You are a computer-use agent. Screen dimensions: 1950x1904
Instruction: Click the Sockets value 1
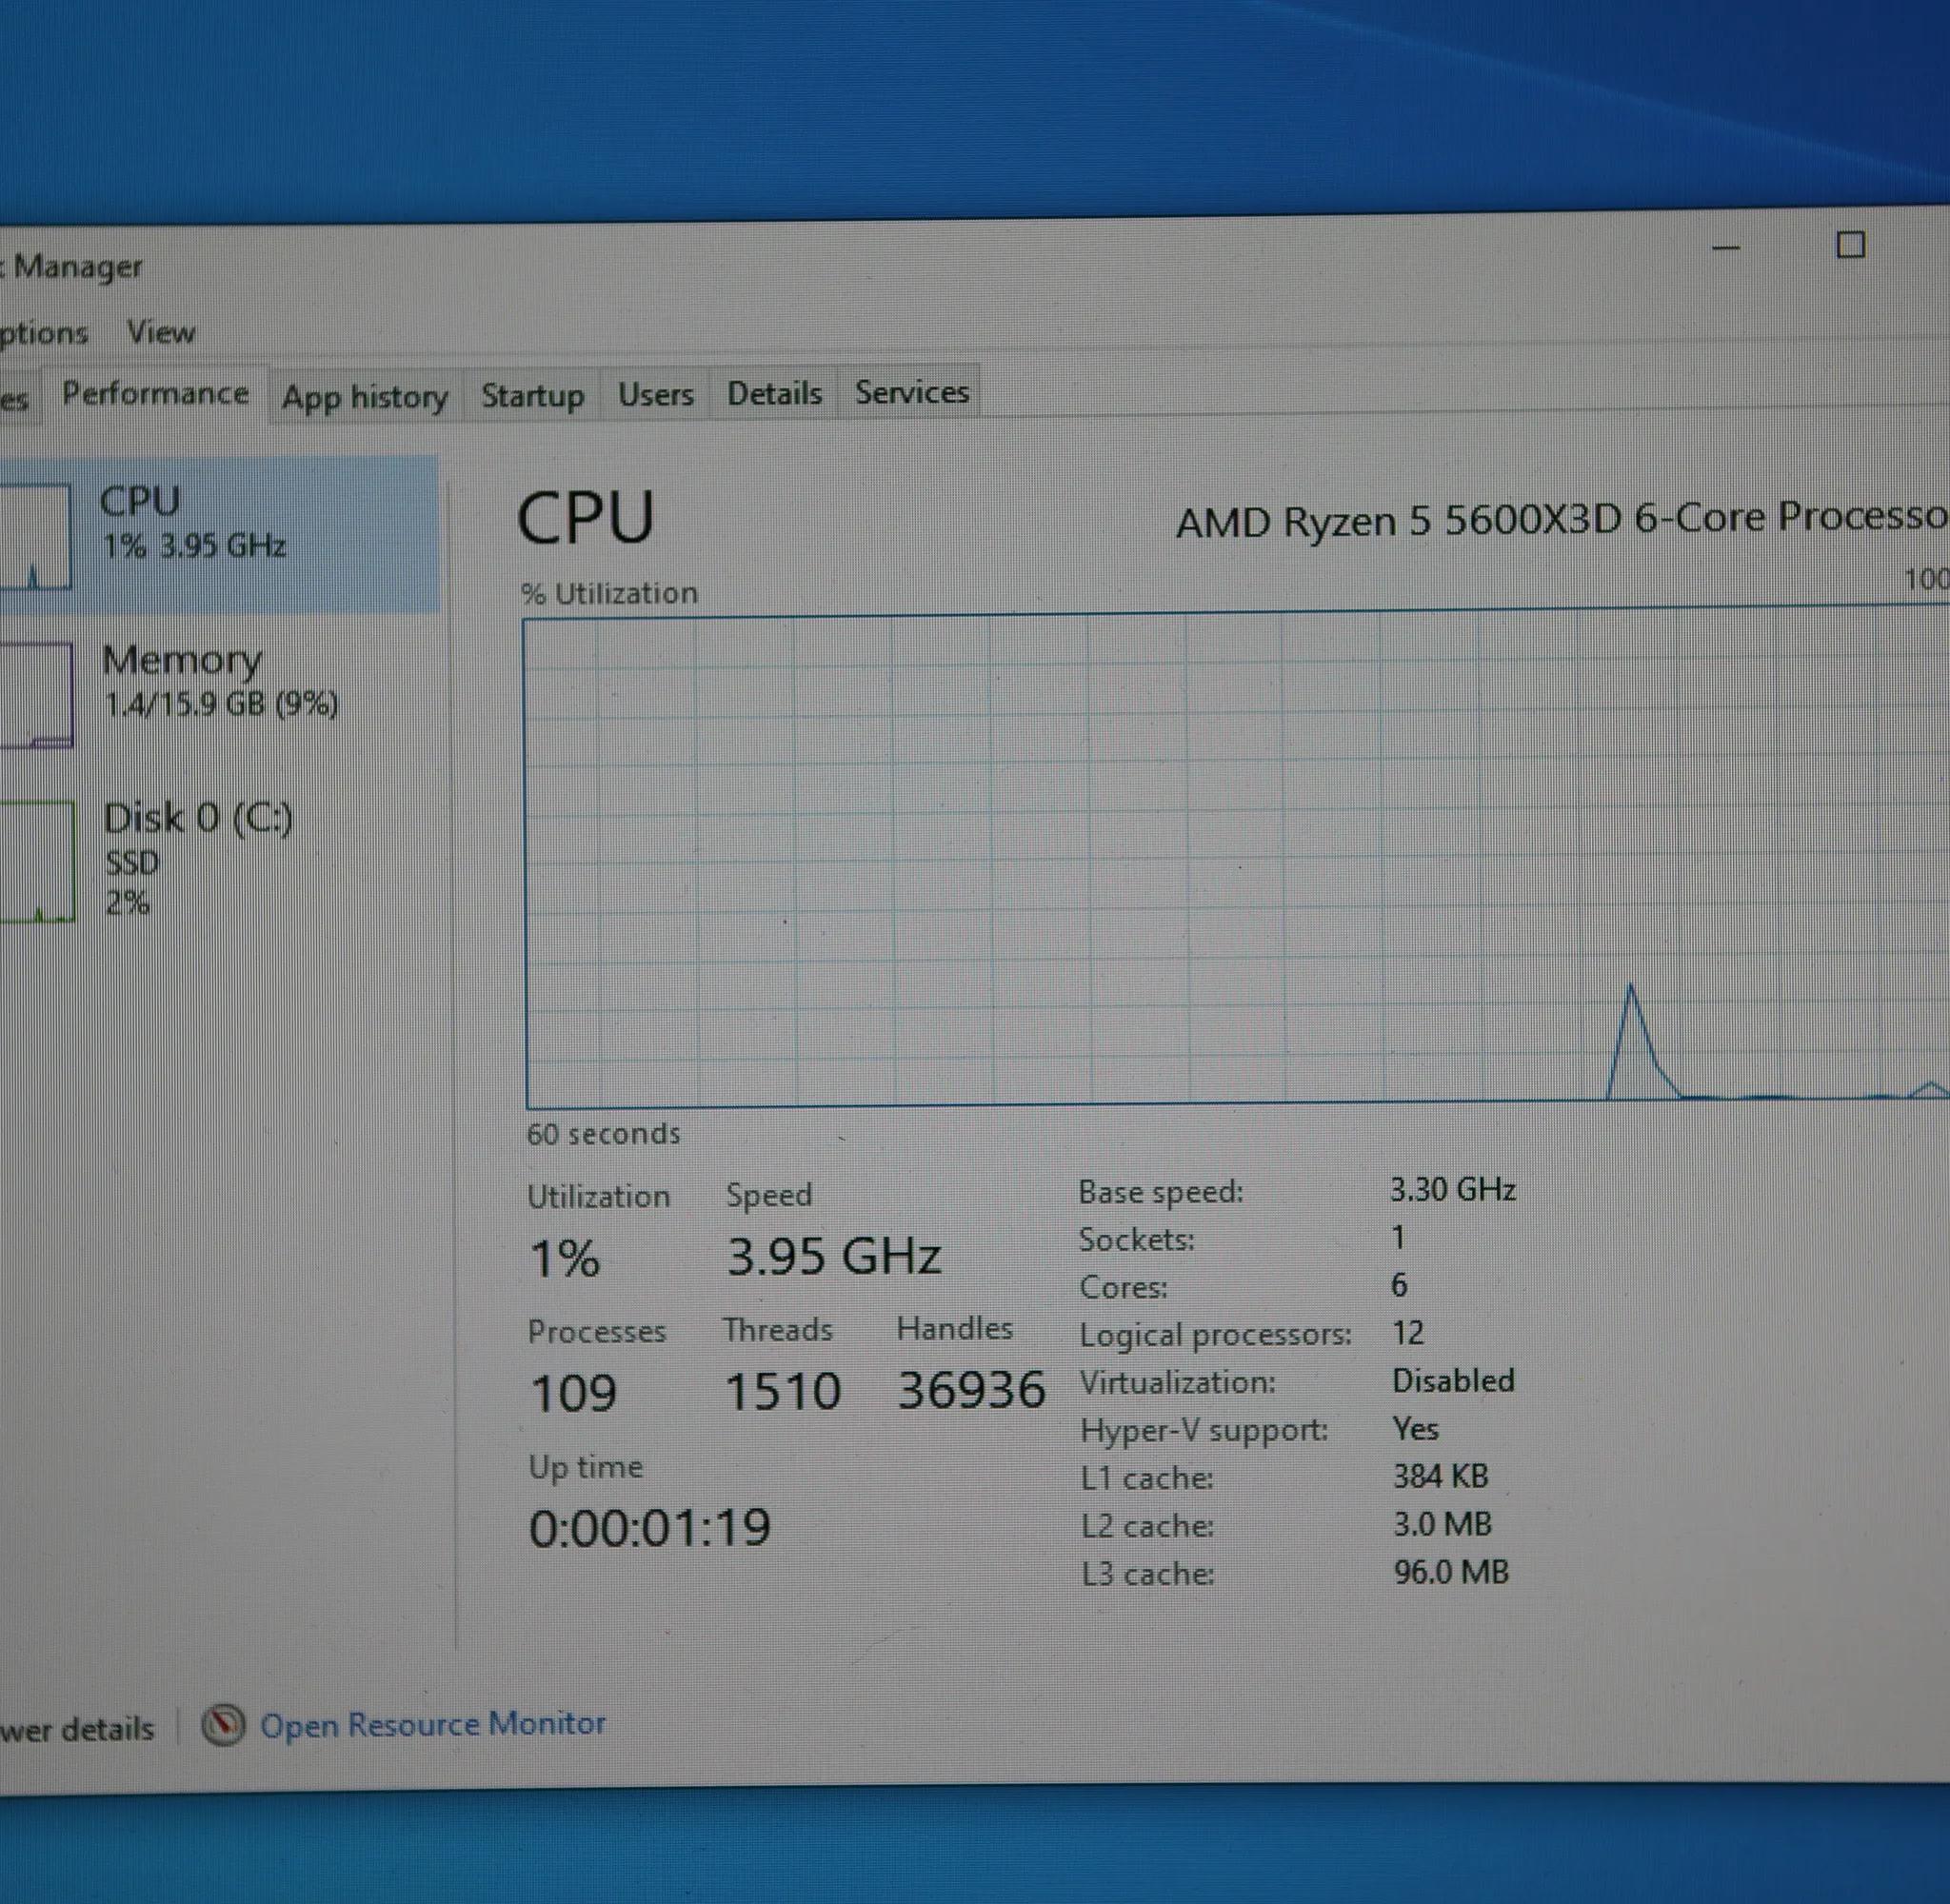[1398, 1238]
